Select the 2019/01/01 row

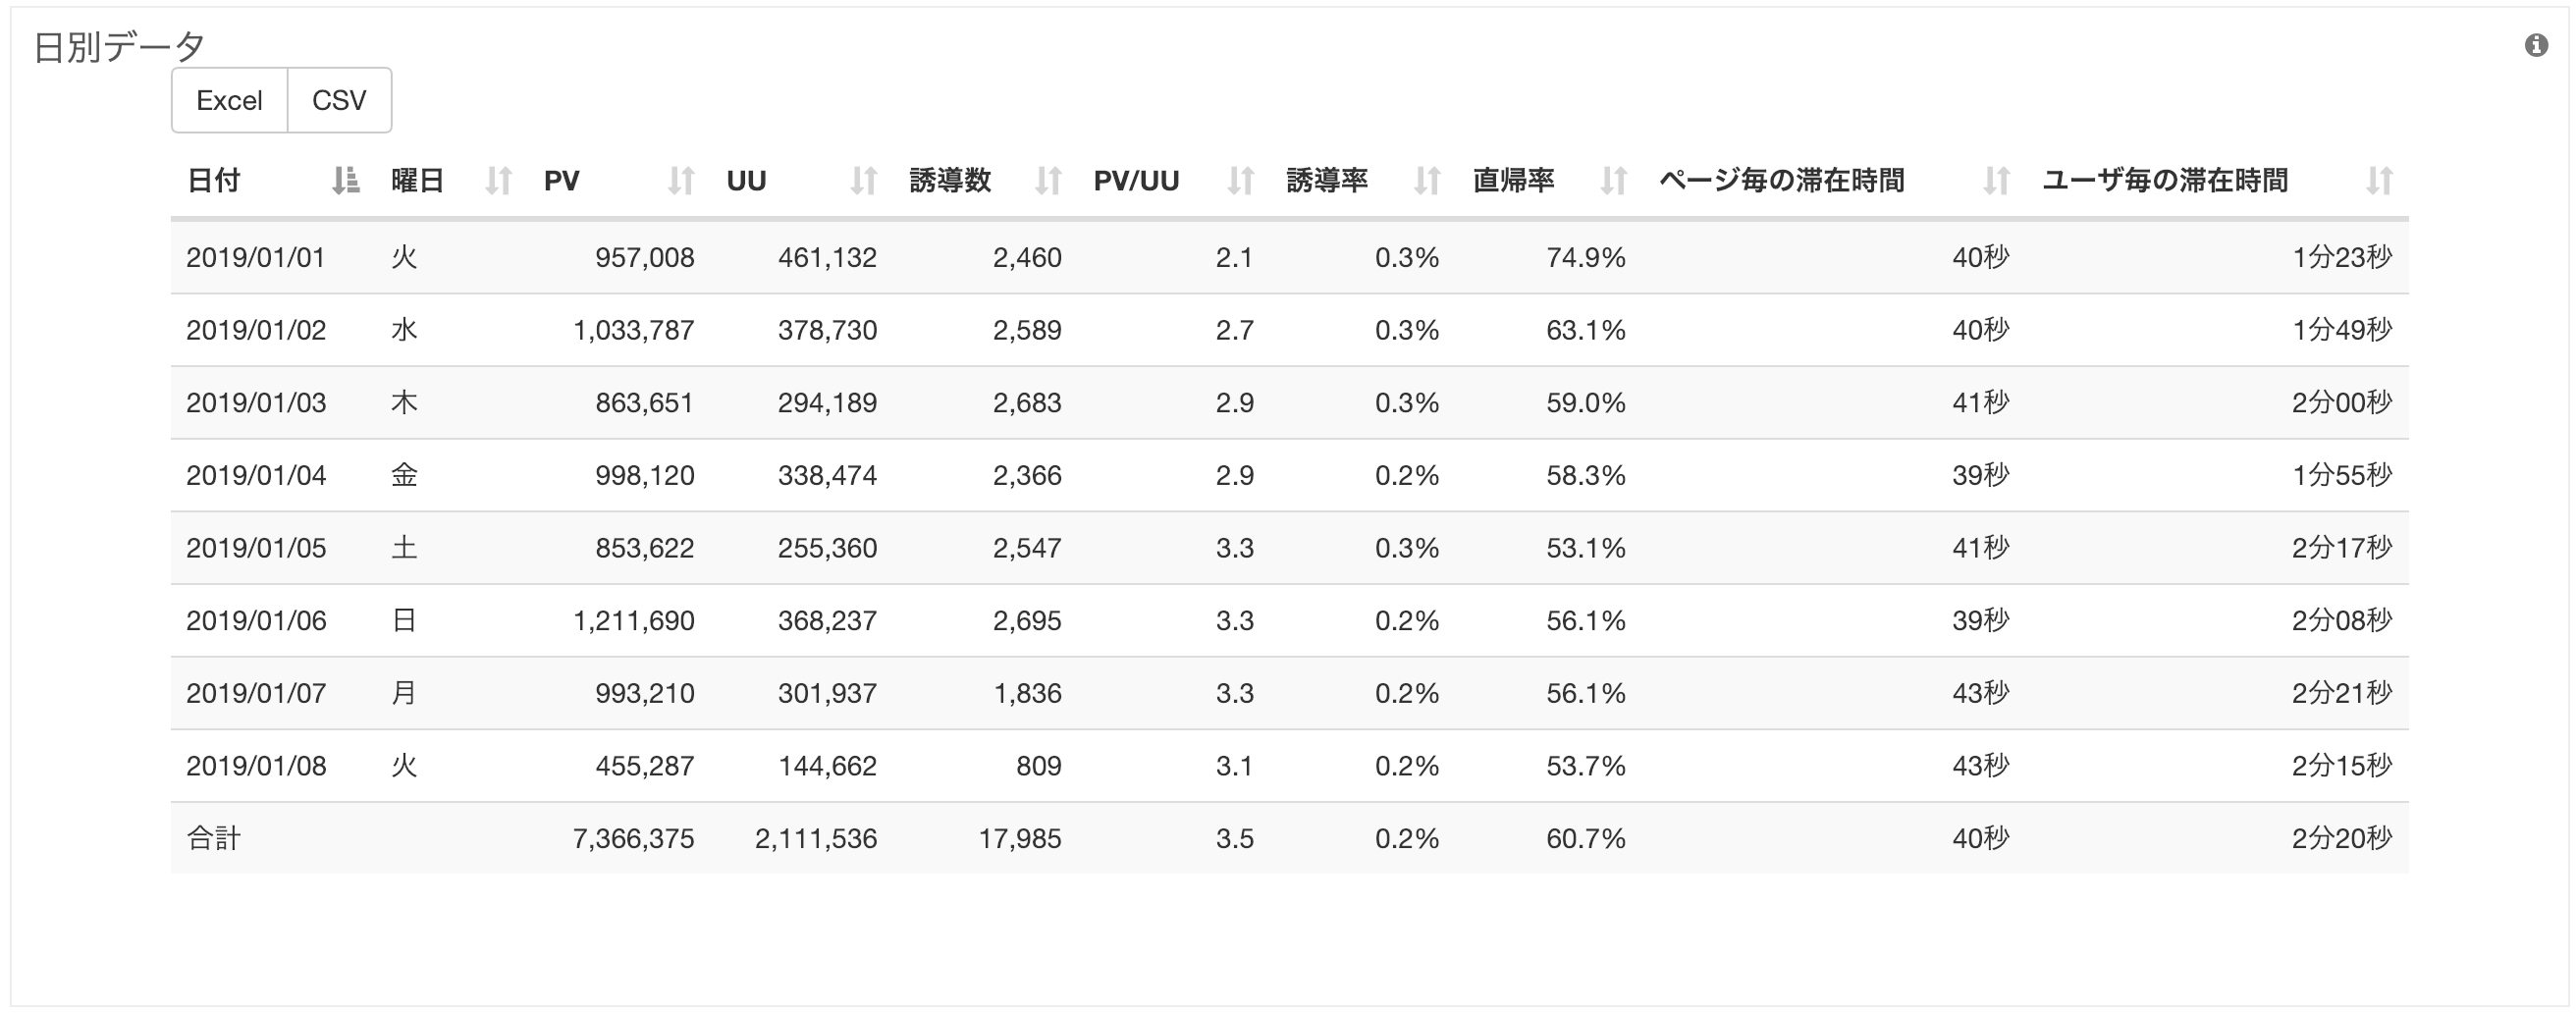click(1289, 257)
